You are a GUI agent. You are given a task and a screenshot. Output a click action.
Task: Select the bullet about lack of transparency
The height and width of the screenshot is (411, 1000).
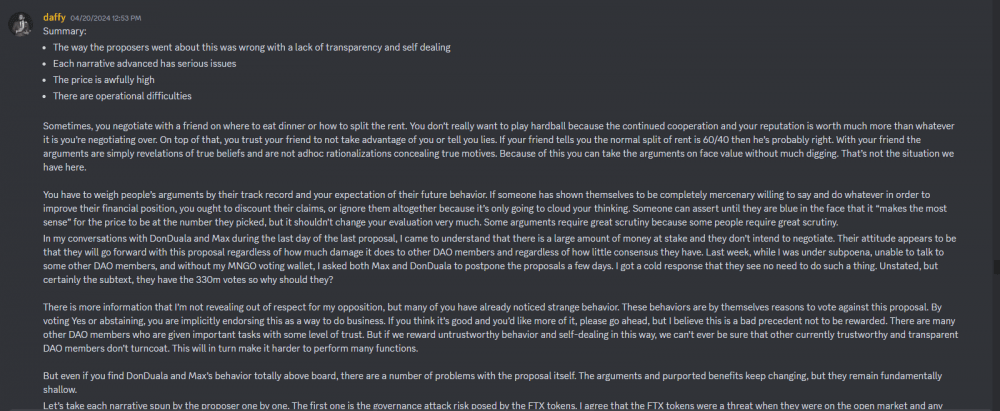pyautogui.click(x=251, y=47)
